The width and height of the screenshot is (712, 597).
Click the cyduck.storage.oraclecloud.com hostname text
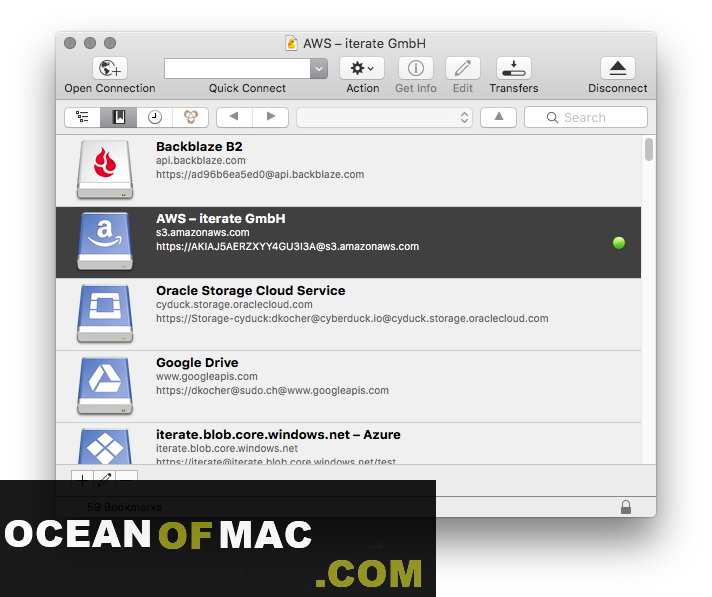[234, 305]
